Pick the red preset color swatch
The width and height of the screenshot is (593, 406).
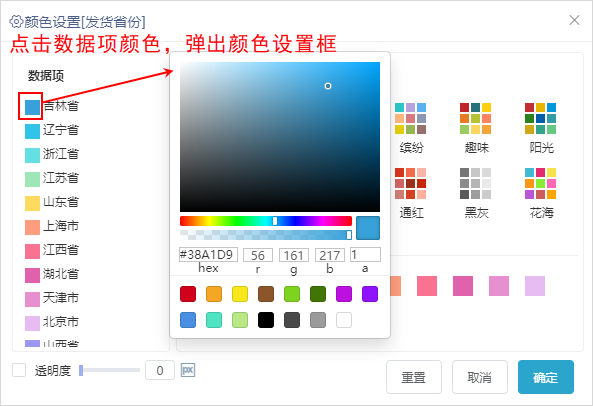pos(188,294)
